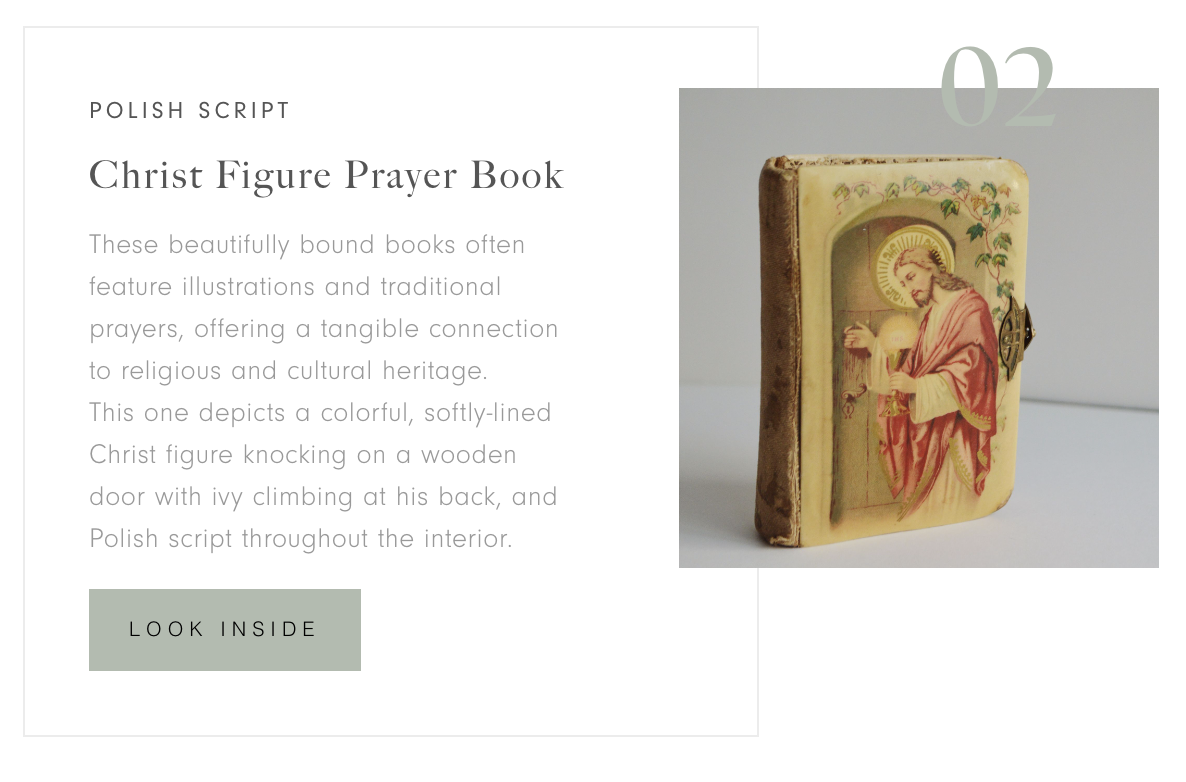Click Christ's face on the cover illustration

point(915,280)
